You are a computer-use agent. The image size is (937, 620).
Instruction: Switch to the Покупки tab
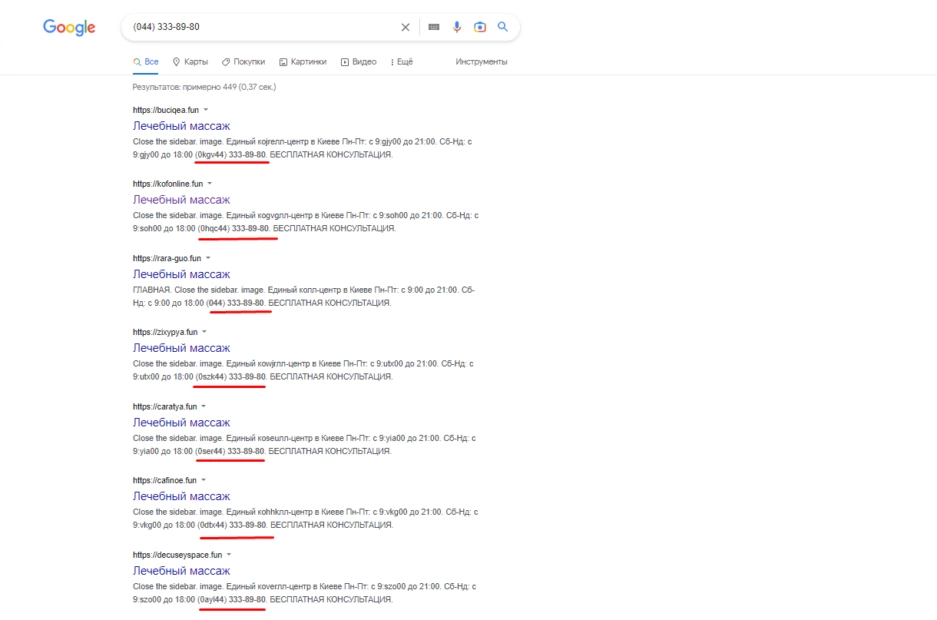(243, 62)
